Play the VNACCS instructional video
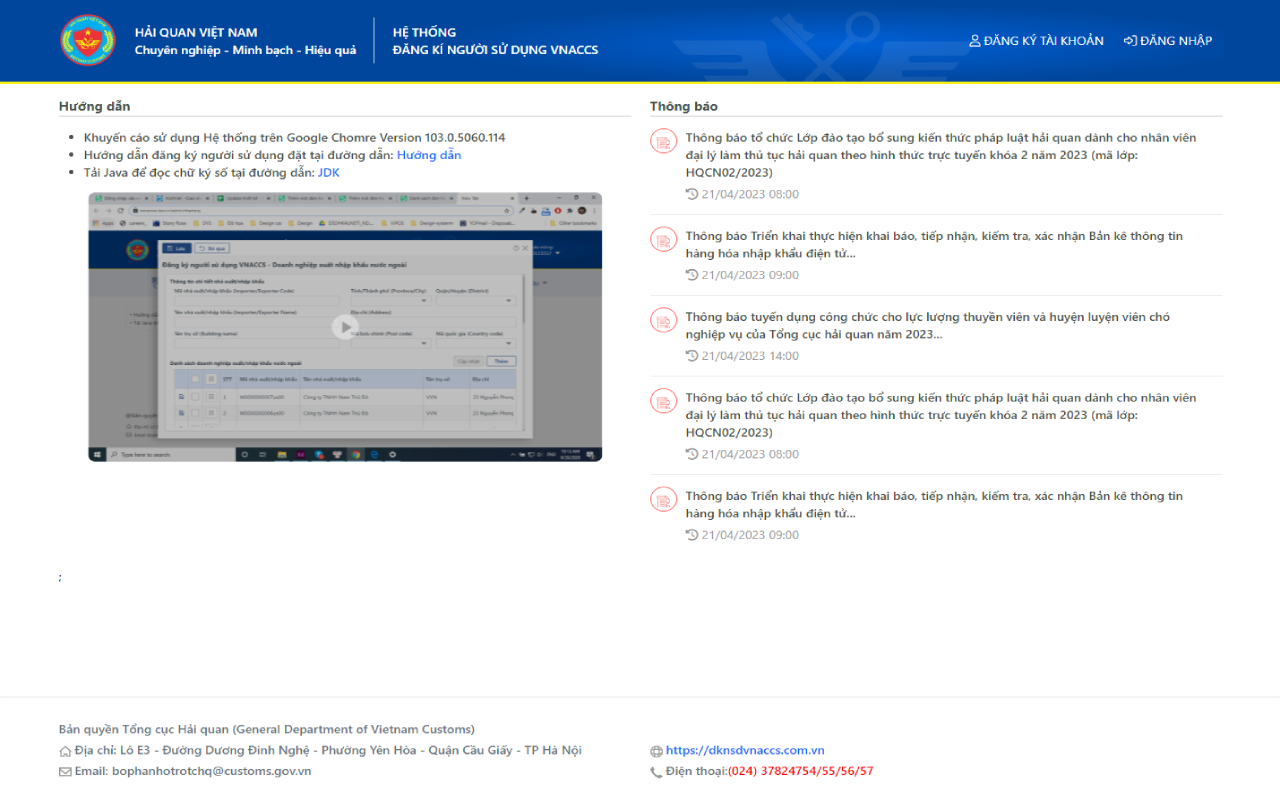This screenshot has width=1280, height=800. tap(344, 327)
